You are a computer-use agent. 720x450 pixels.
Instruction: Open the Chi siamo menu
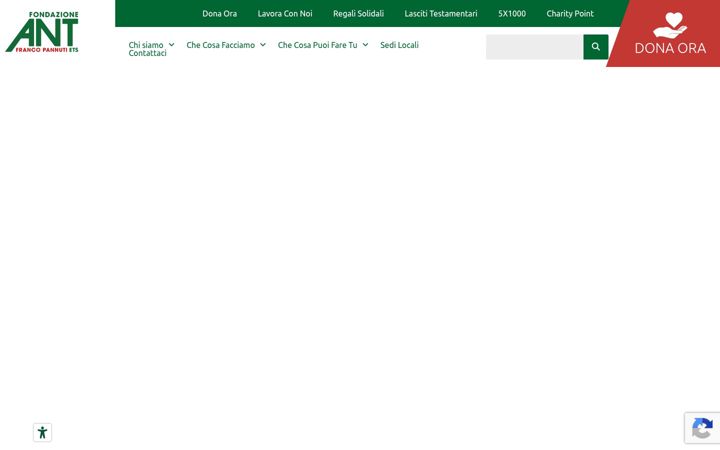[146, 45]
